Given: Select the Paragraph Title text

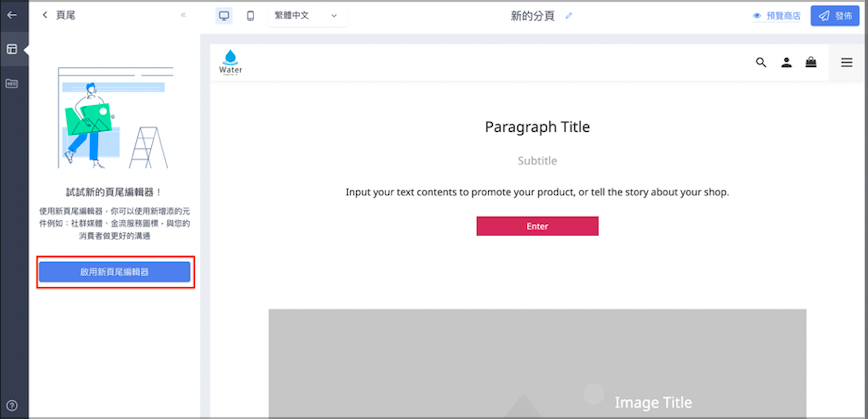Looking at the screenshot, I should [538, 127].
